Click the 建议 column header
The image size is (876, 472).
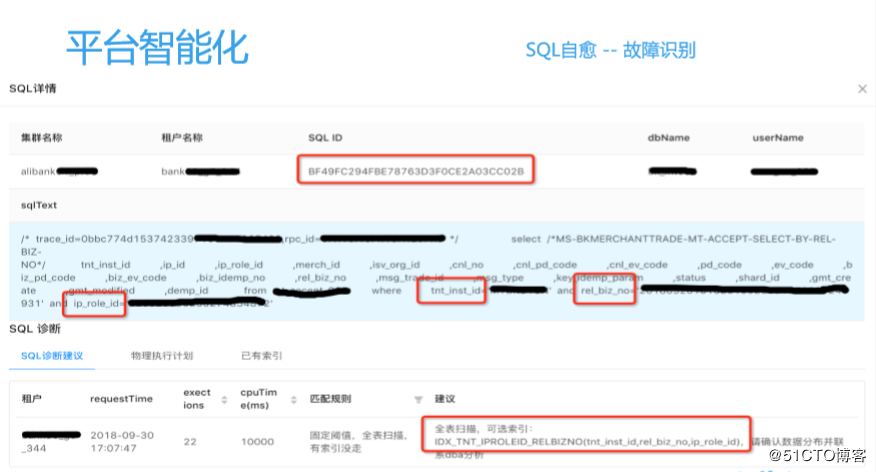(445, 399)
